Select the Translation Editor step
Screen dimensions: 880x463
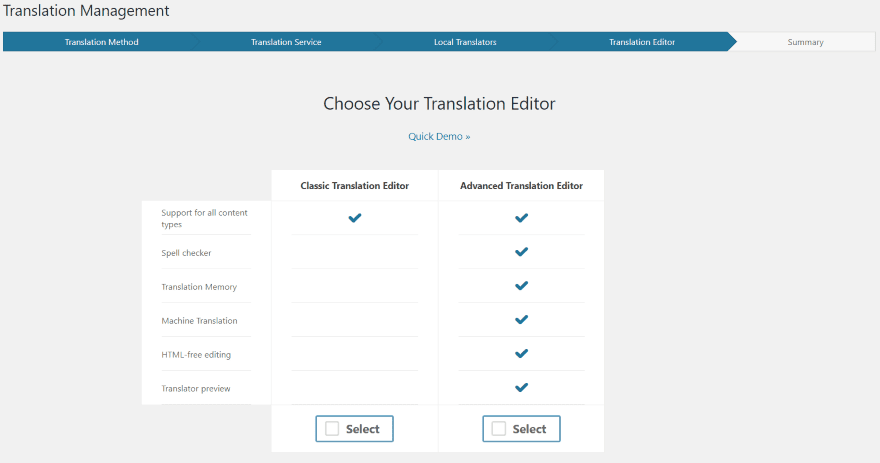(x=642, y=42)
